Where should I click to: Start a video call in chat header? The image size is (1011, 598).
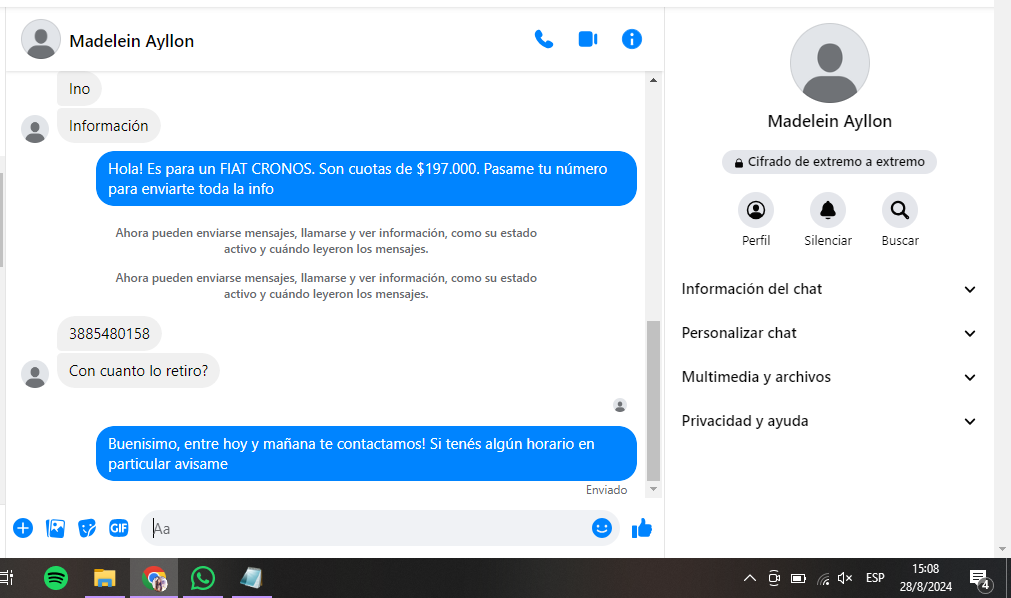coord(587,39)
